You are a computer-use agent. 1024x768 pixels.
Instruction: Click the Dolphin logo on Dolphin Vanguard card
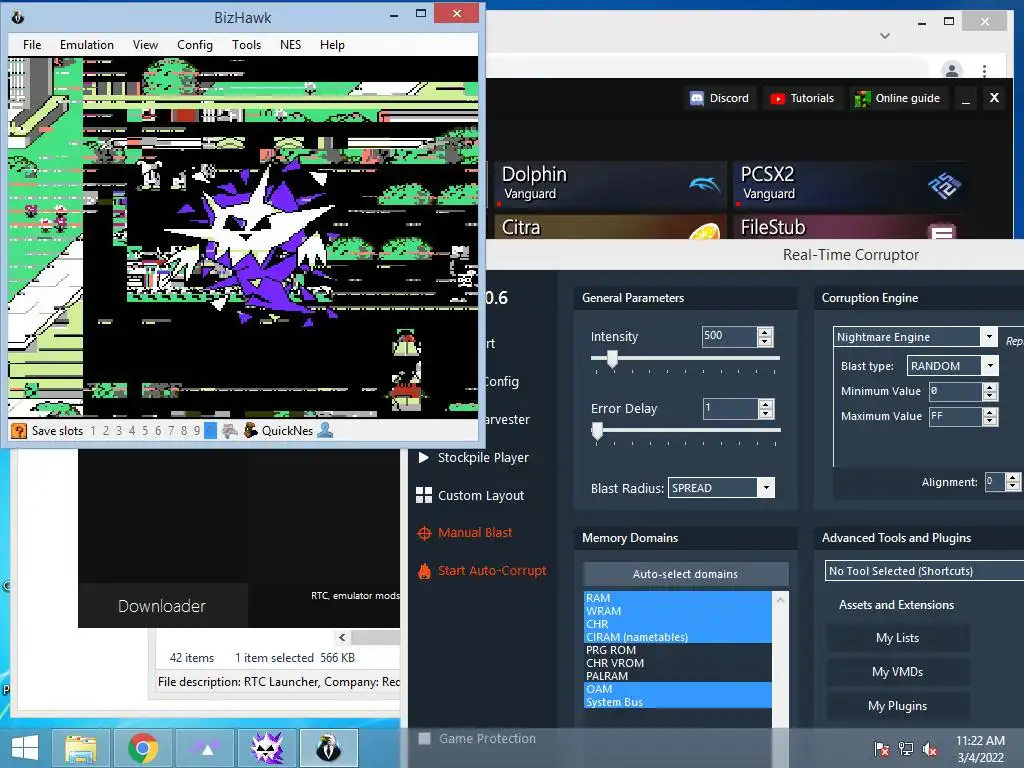pyautogui.click(x=705, y=185)
